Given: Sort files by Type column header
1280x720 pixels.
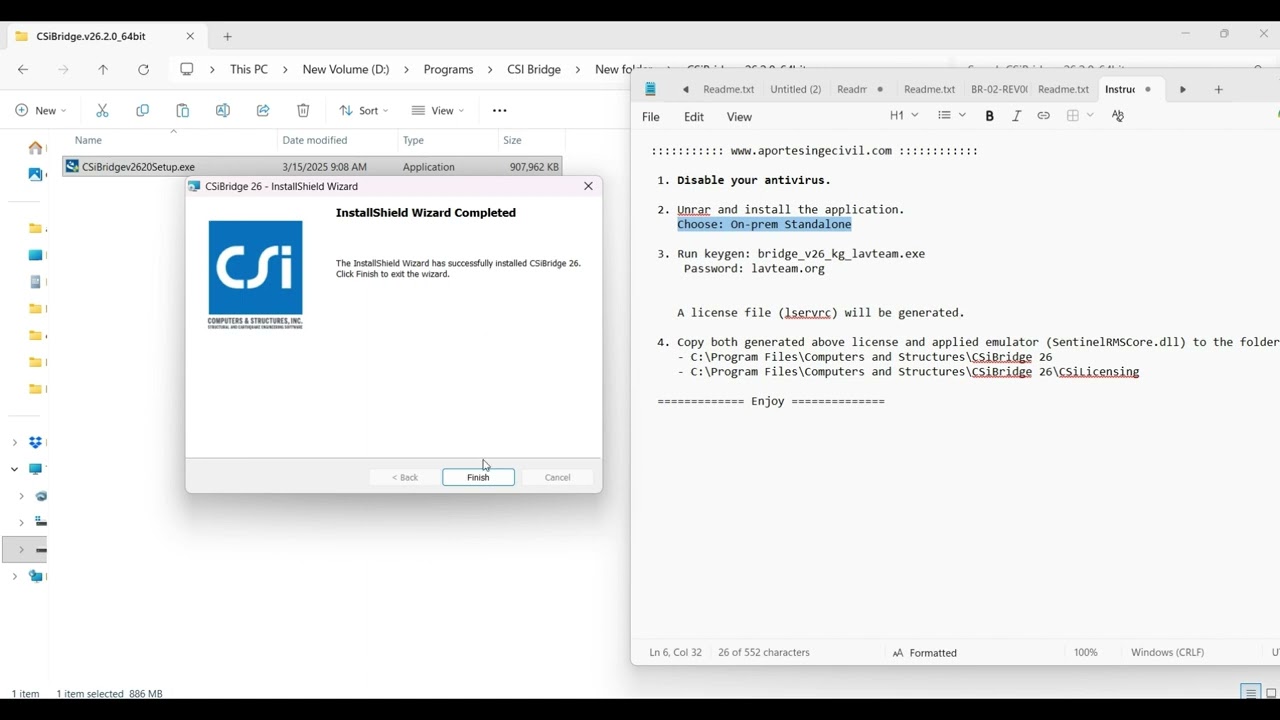Looking at the screenshot, I should (413, 140).
